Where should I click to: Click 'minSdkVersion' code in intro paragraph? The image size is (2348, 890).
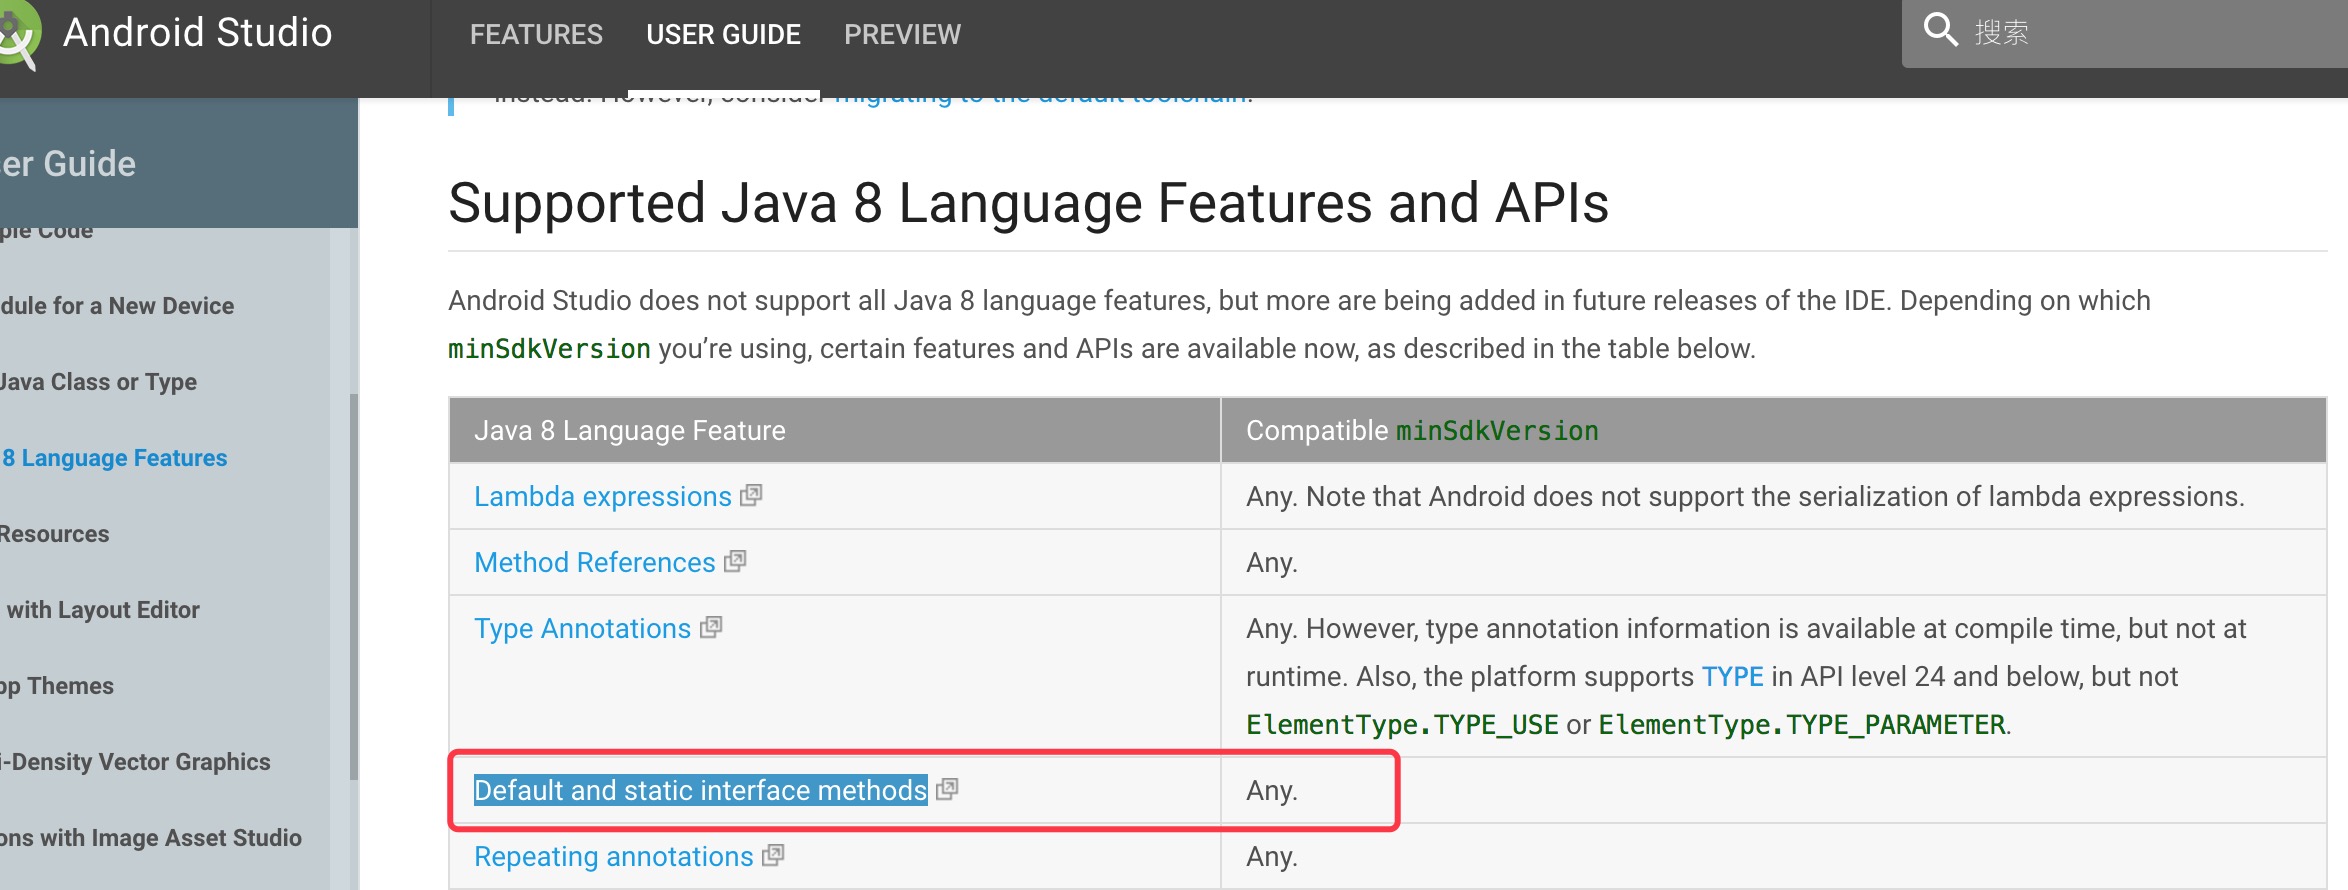[549, 349]
